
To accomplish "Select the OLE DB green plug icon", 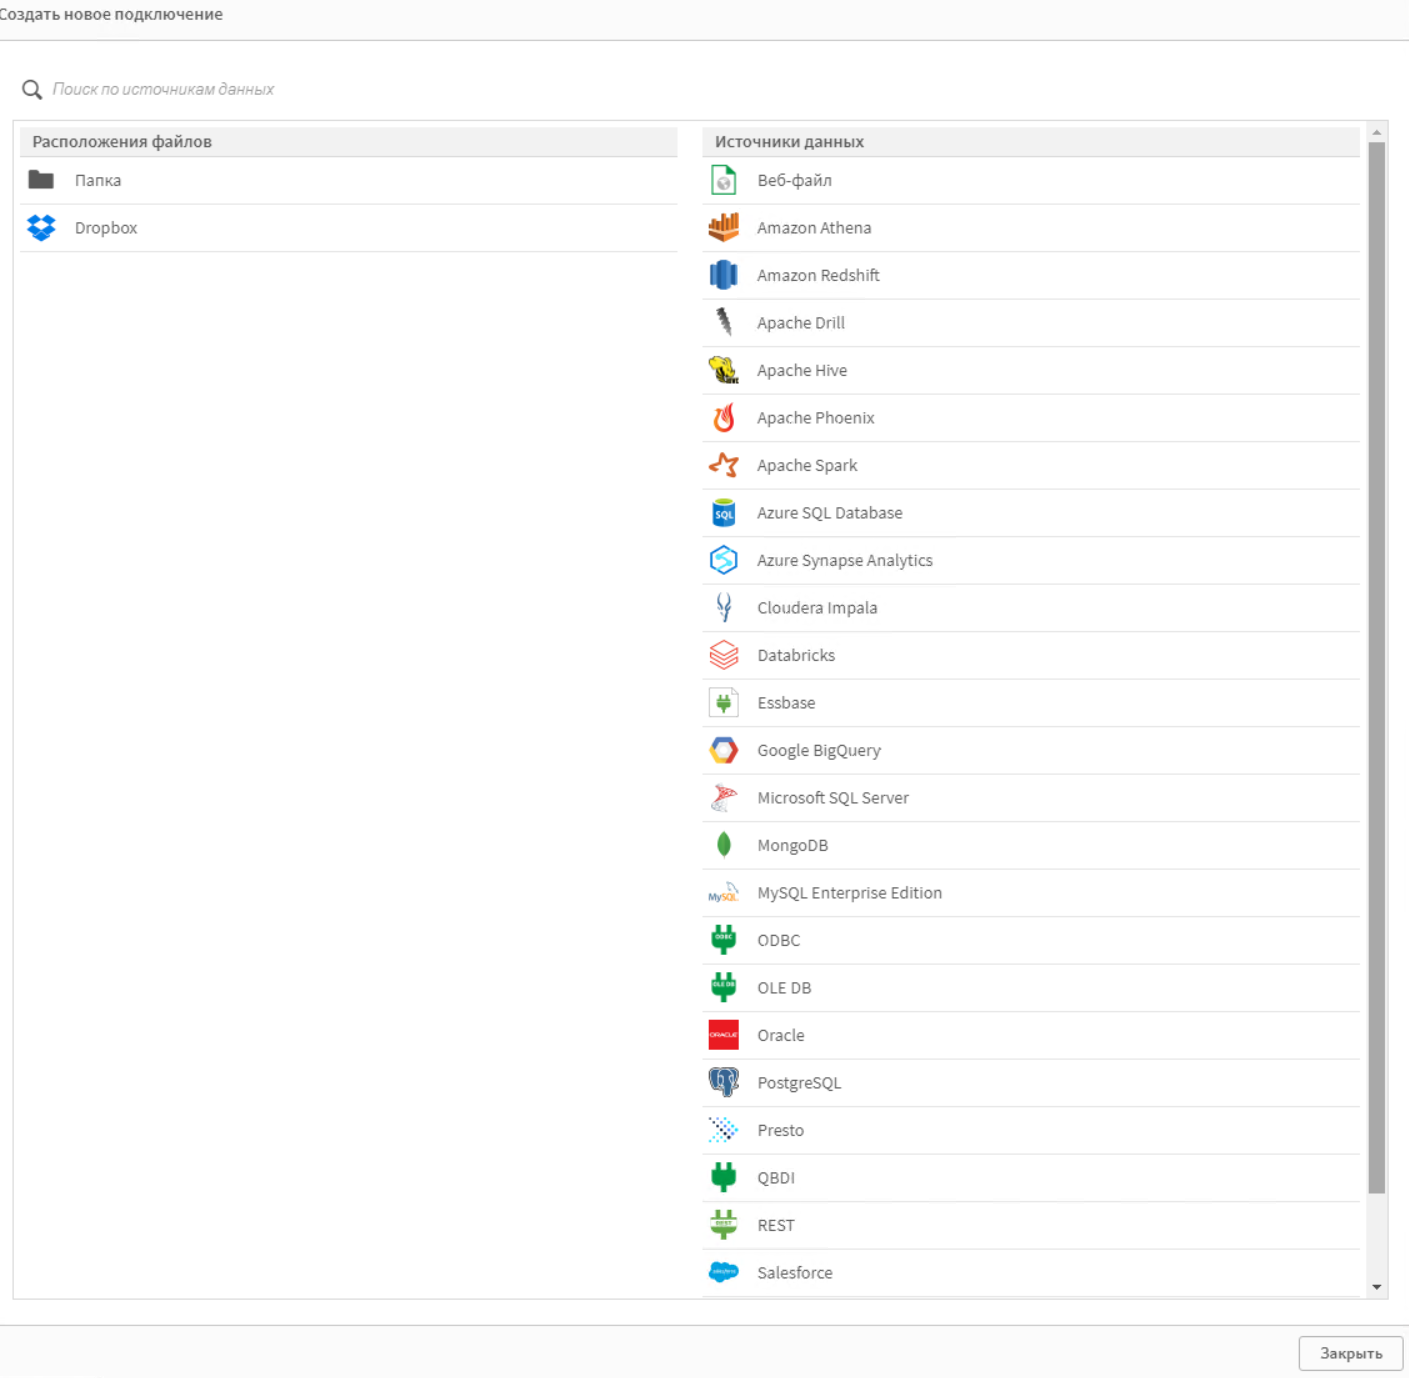I will (x=723, y=988).
